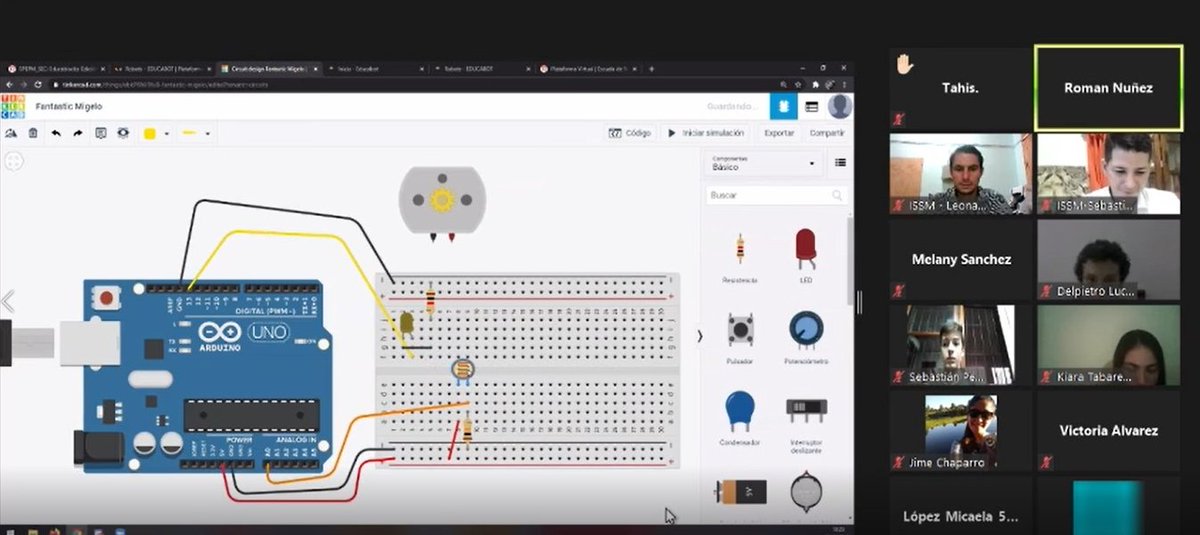
Task: Click the DC motor on canvas
Action: pos(441,205)
